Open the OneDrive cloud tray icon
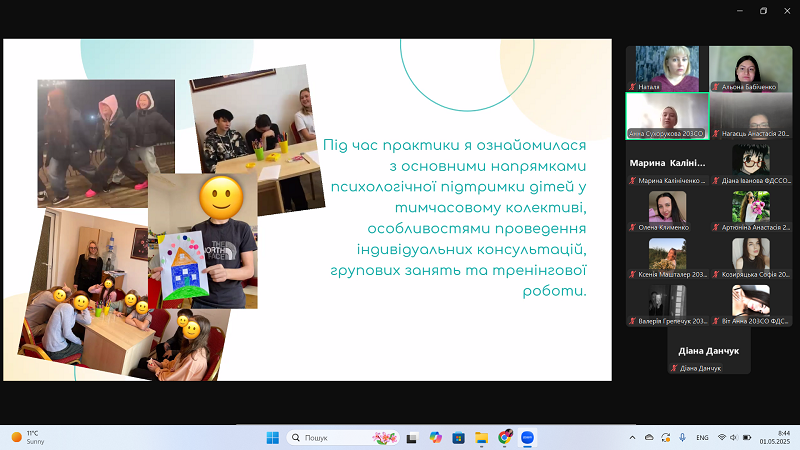 pyautogui.click(x=649, y=438)
